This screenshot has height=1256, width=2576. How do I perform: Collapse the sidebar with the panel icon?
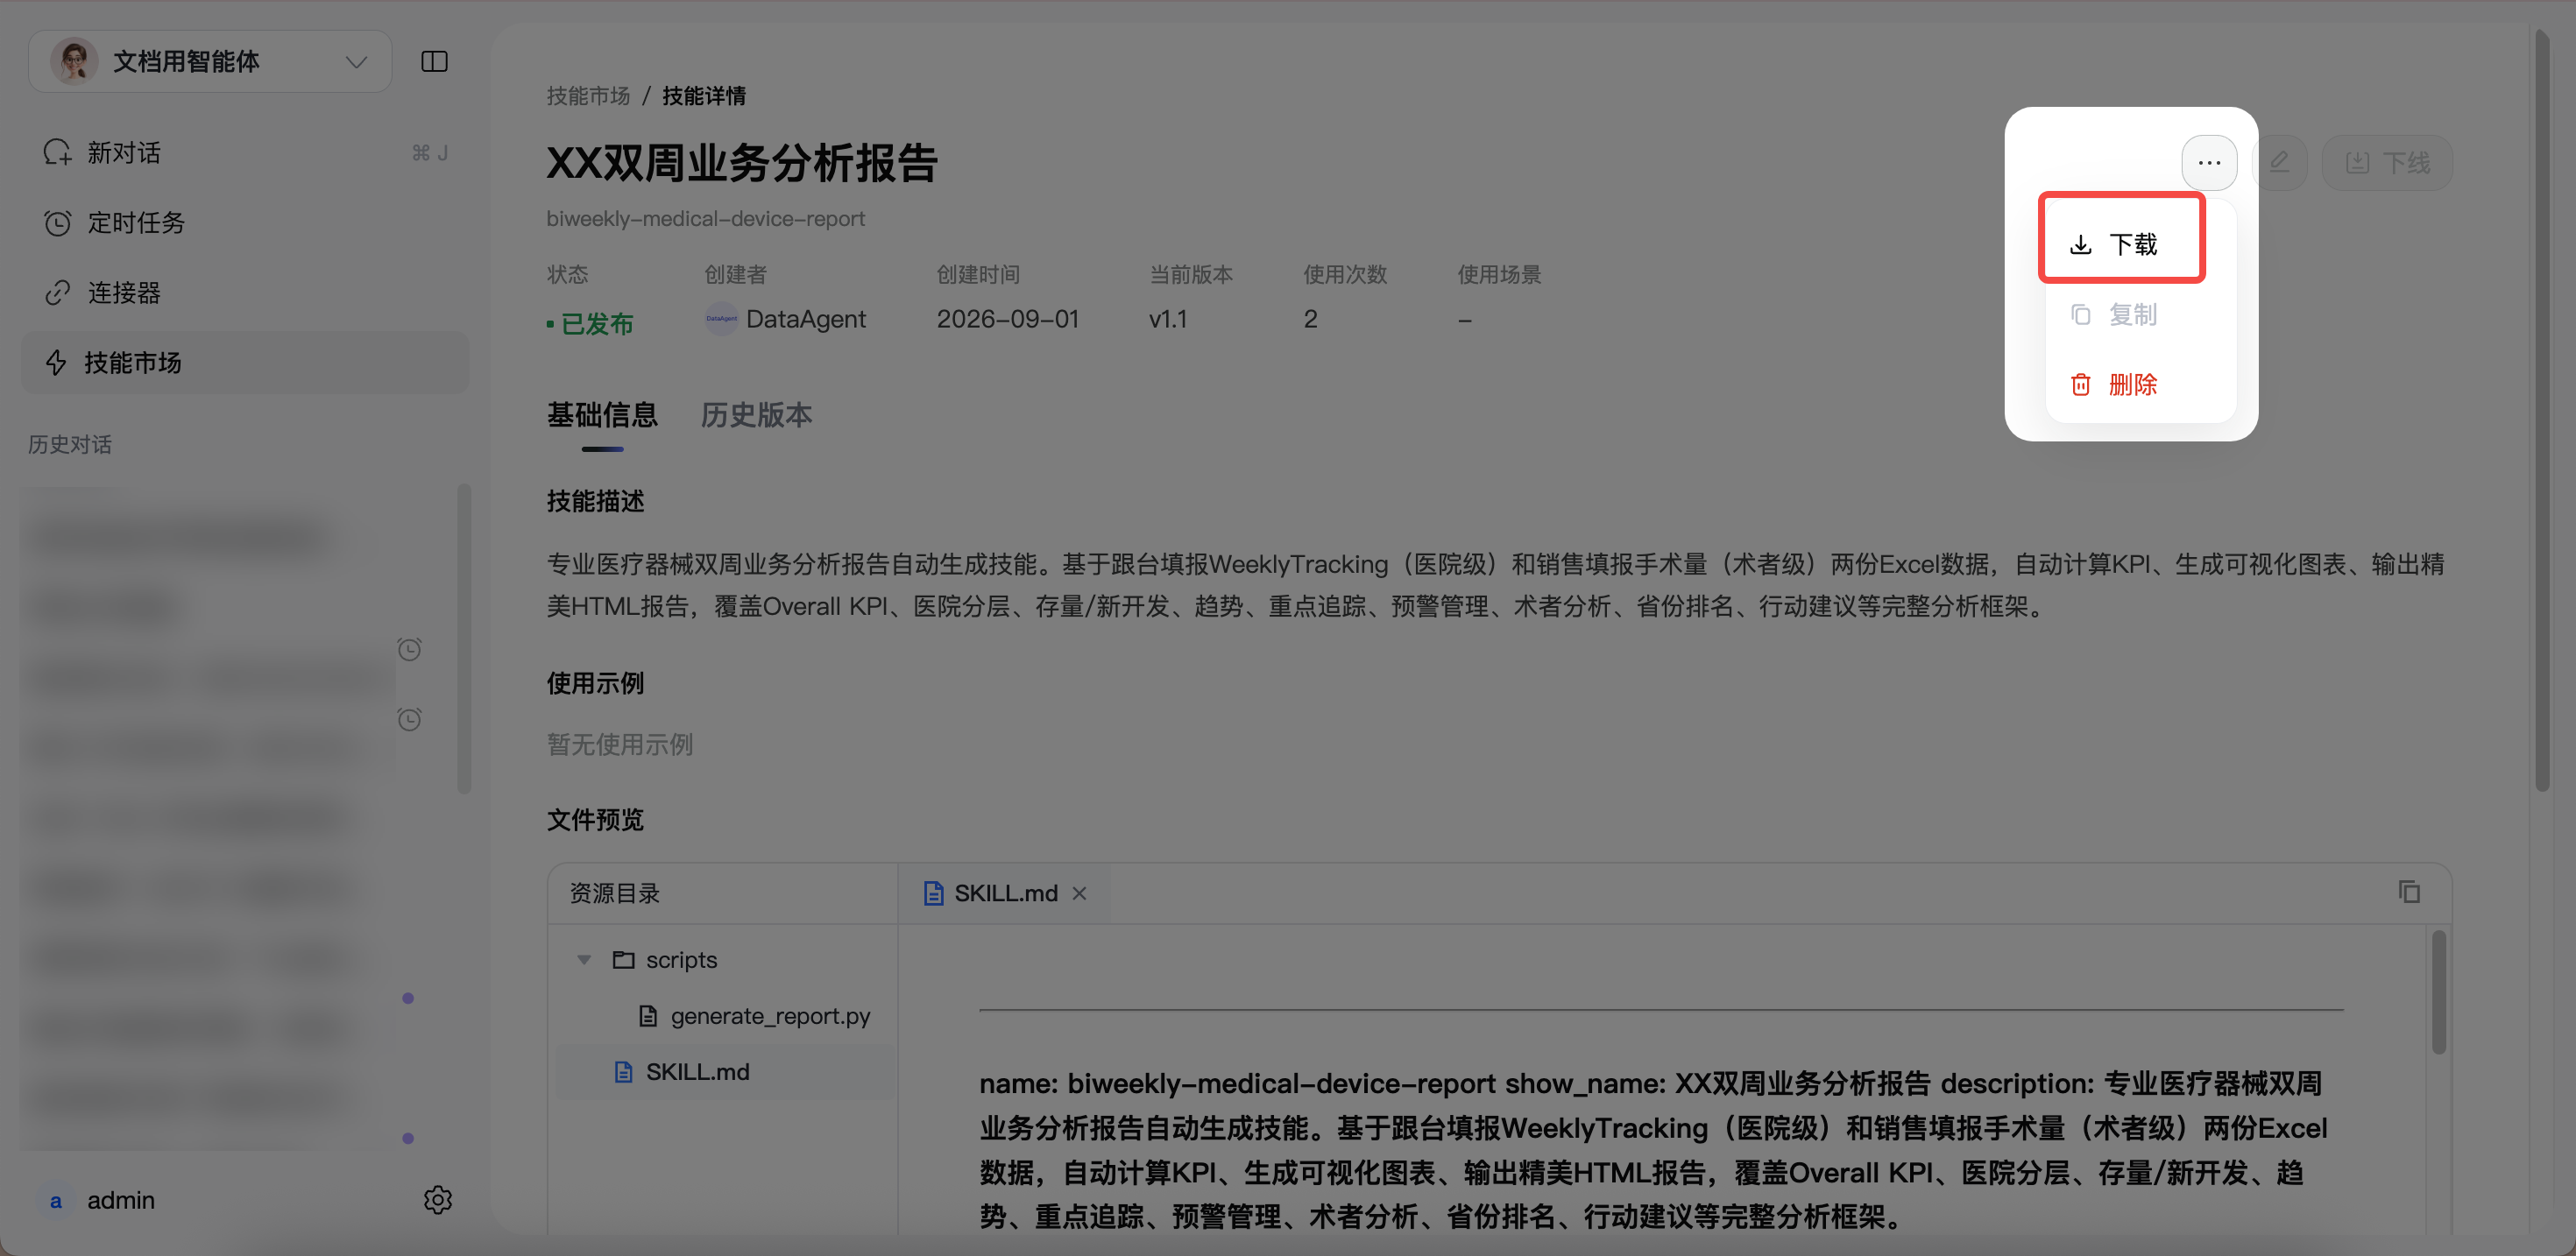pos(434,62)
